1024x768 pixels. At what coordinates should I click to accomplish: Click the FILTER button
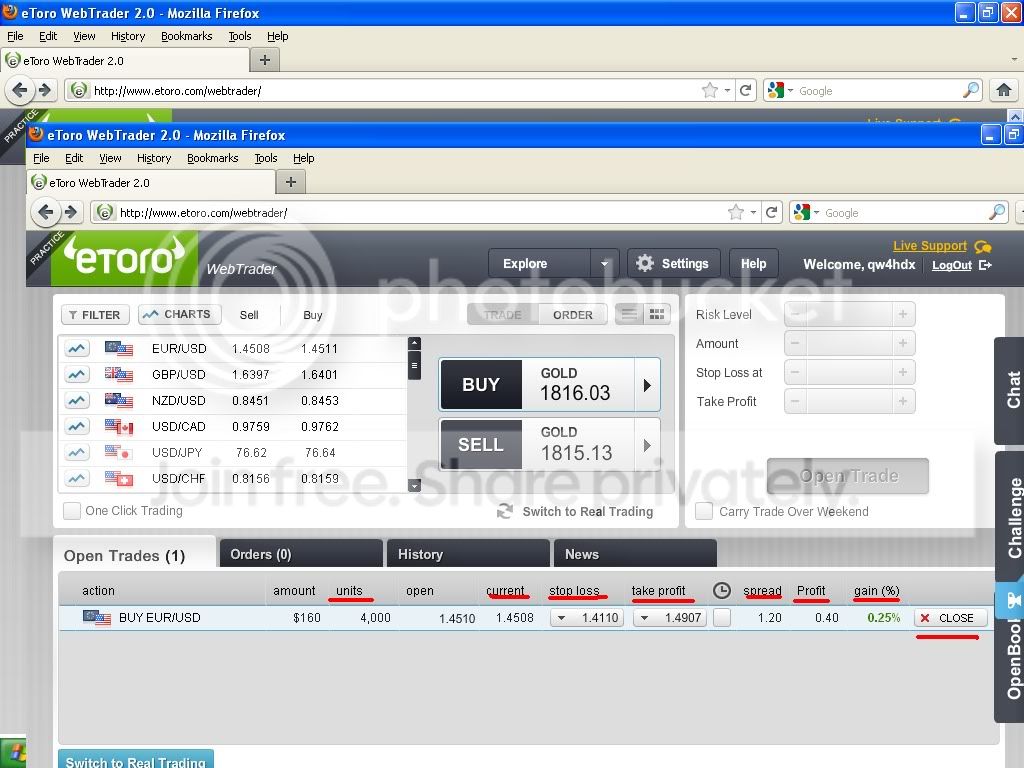pos(95,315)
